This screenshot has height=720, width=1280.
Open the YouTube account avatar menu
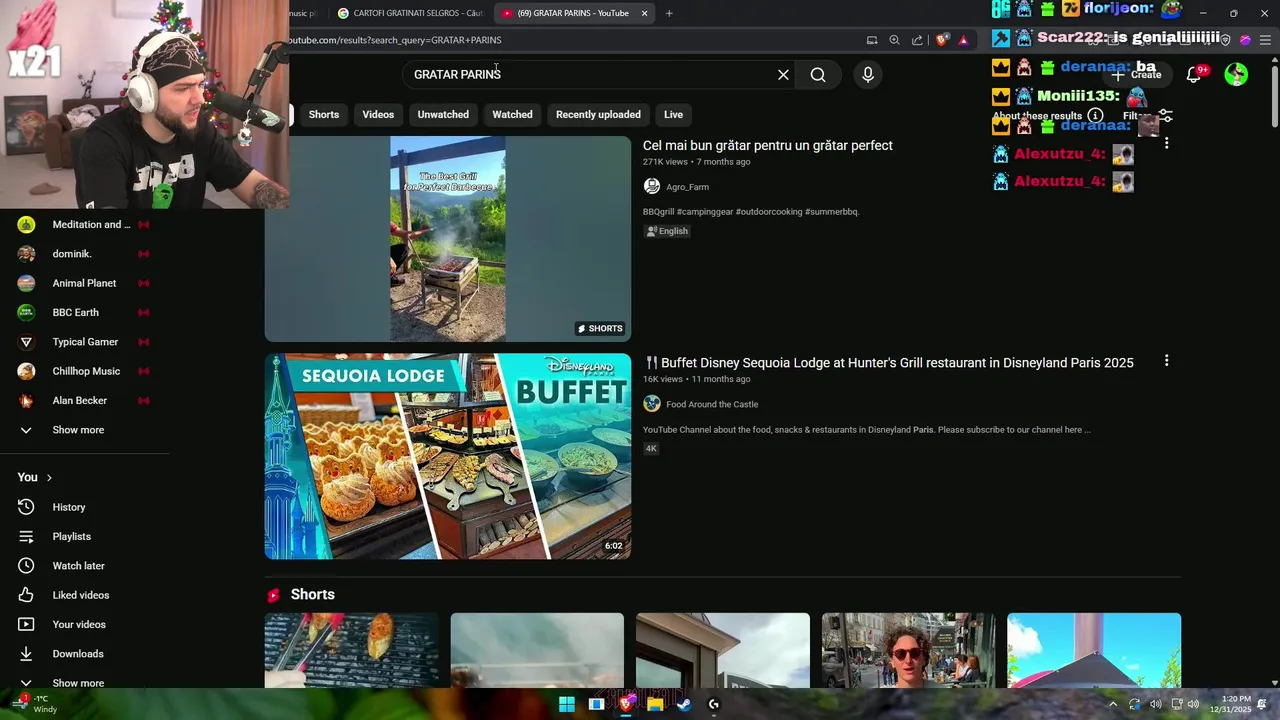click(x=1236, y=75)
